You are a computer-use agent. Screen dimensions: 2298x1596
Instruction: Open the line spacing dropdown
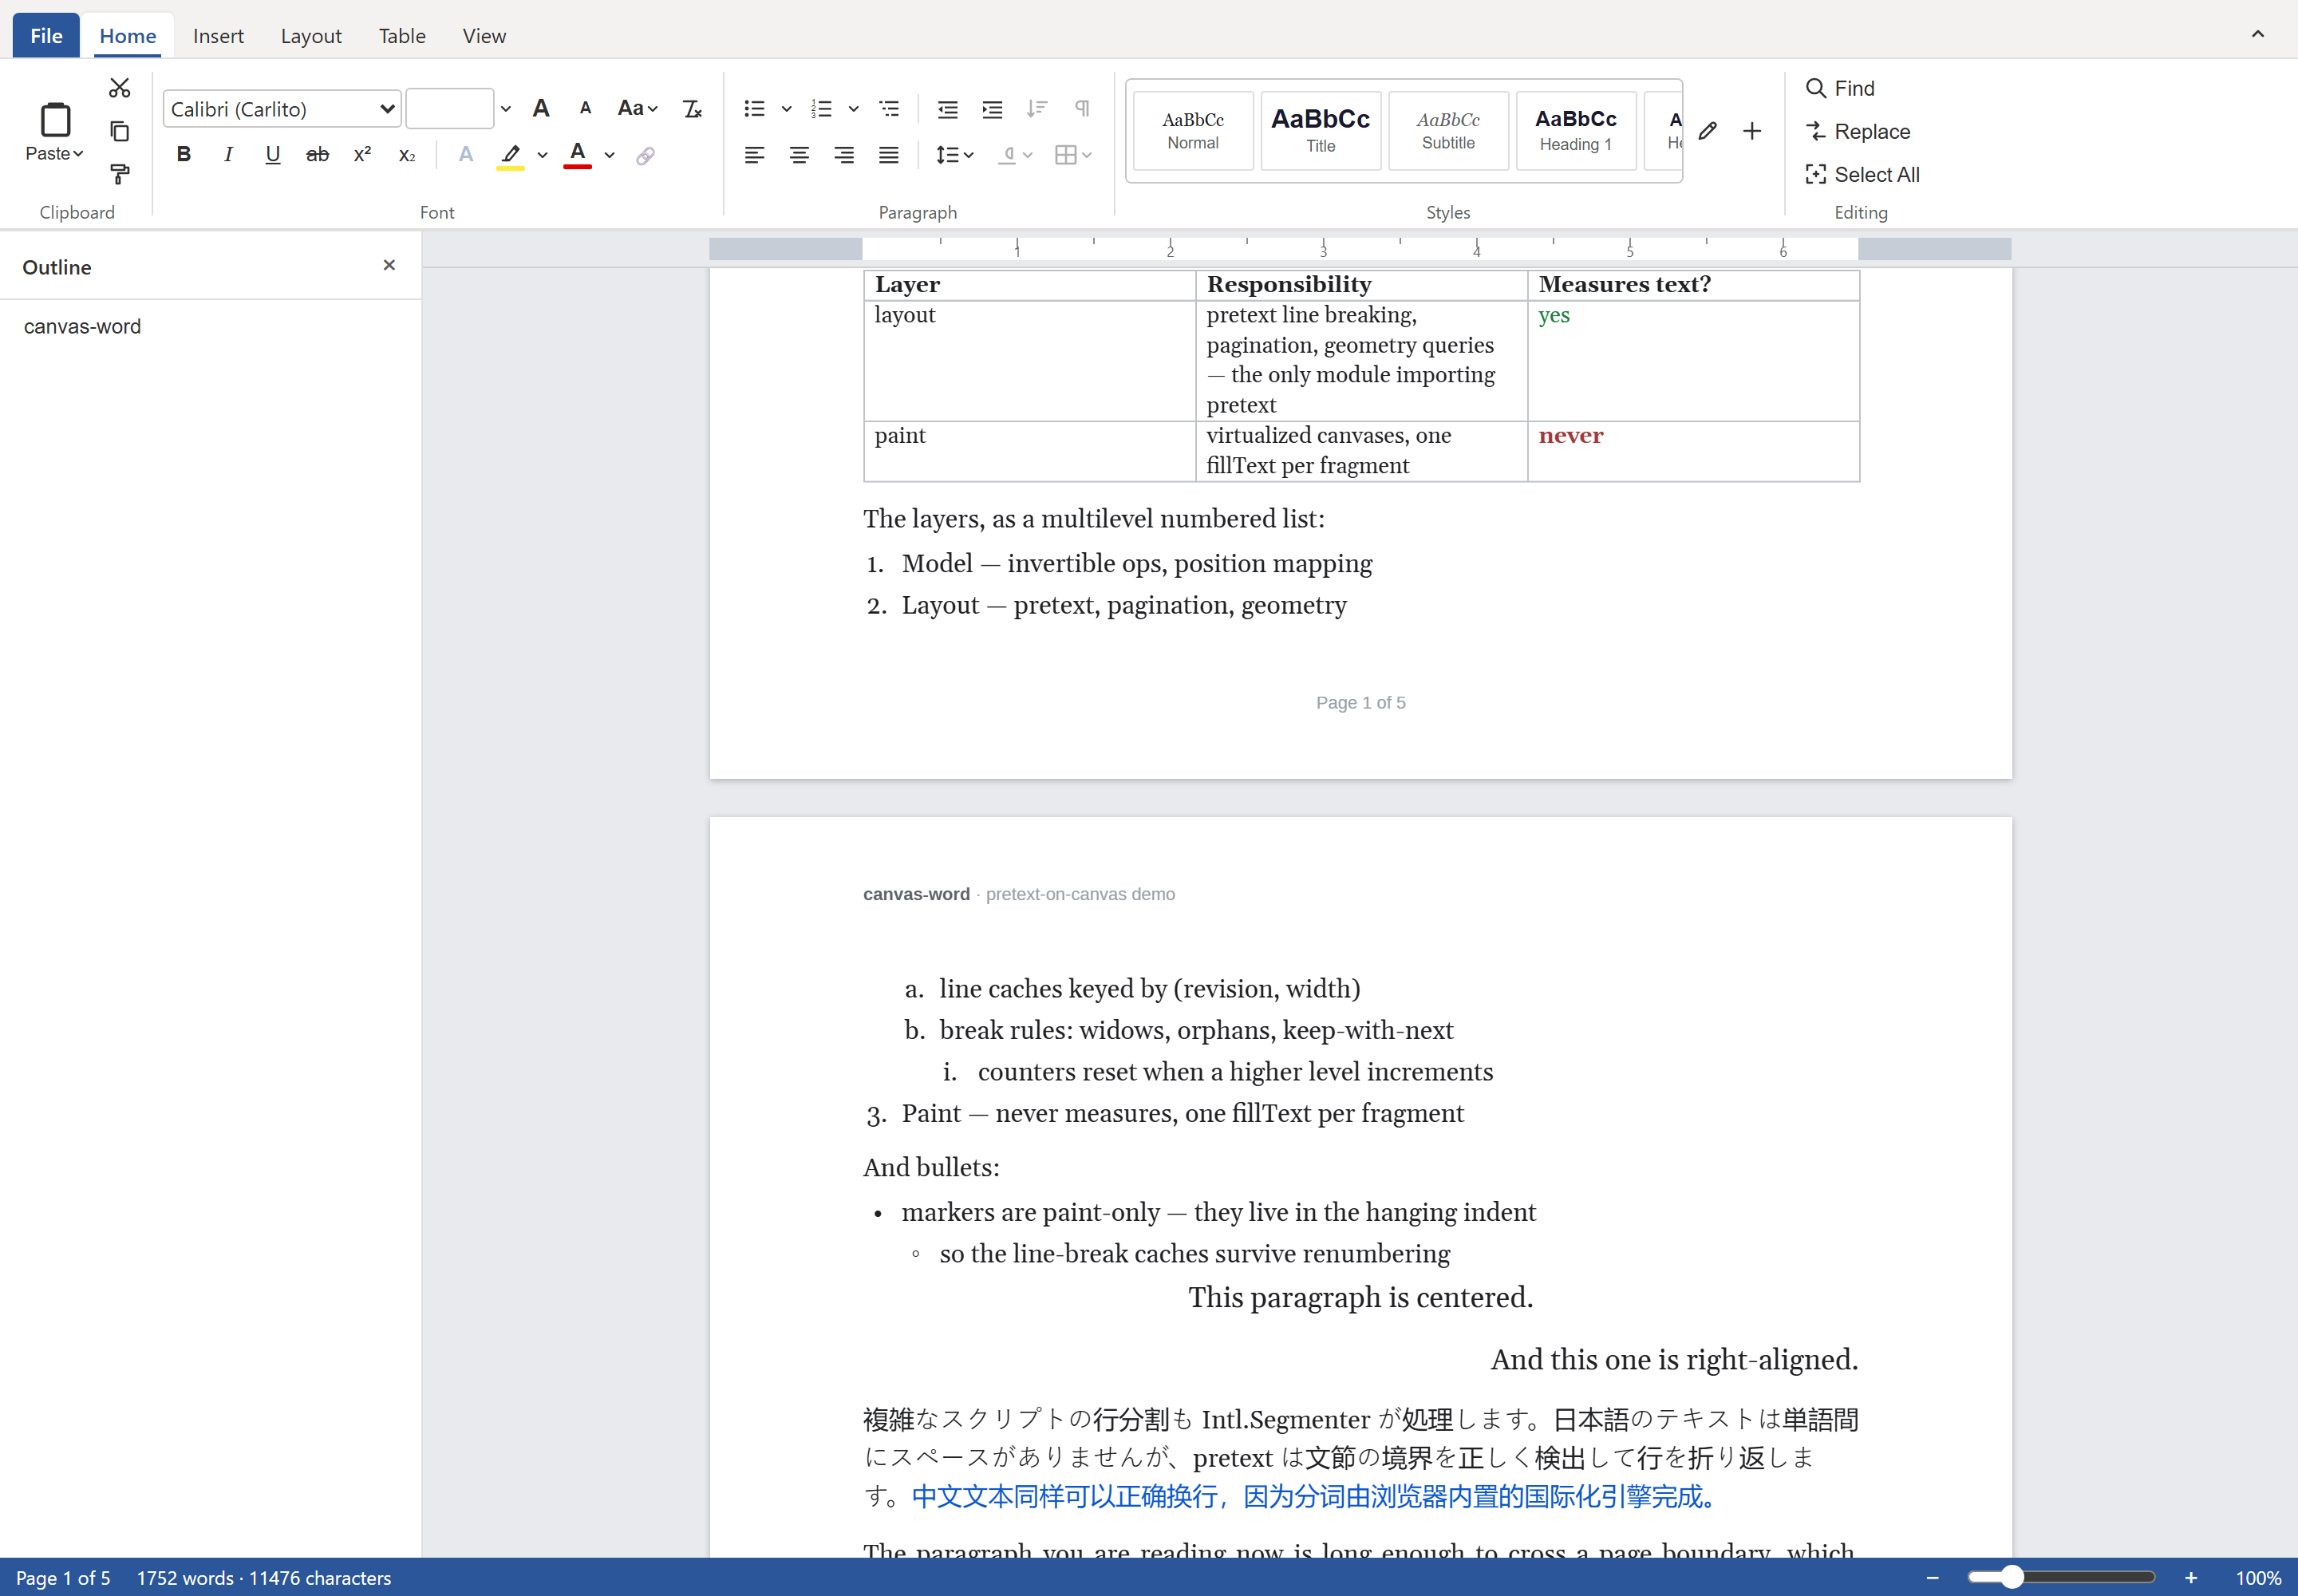[x=954, y=154]
